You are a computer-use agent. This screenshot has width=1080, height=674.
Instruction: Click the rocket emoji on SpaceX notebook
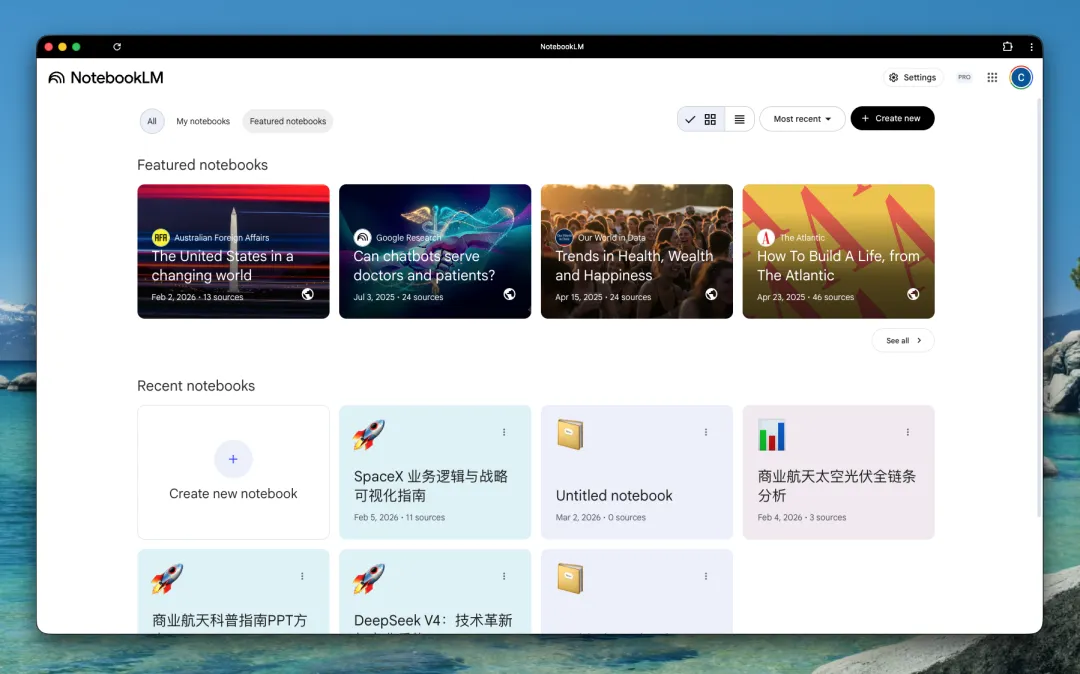click(x=369, y=435)
